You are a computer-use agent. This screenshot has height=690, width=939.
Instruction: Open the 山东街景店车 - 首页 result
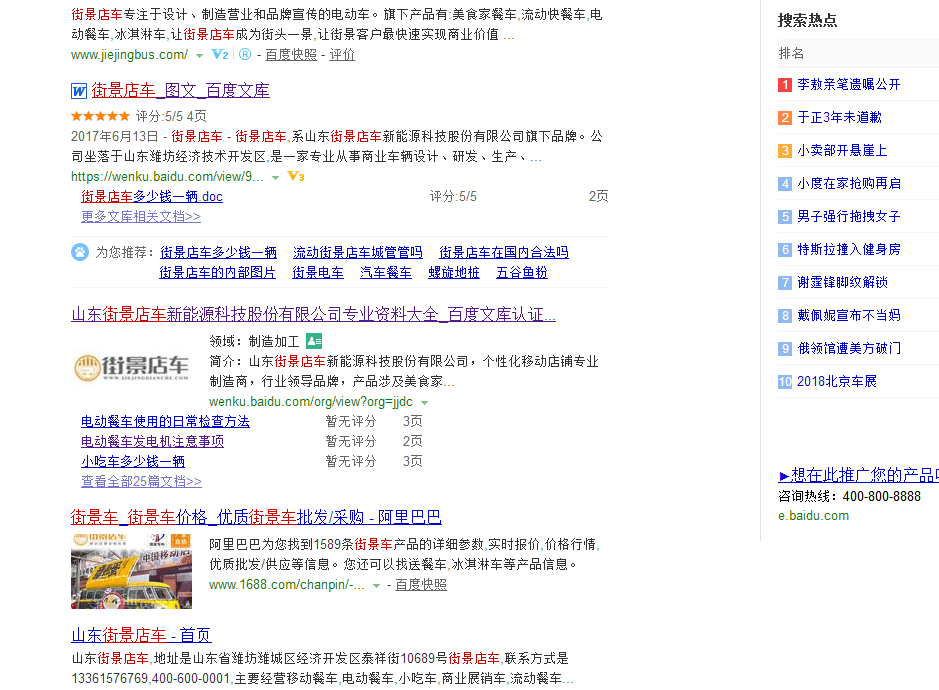click(141, 635)
